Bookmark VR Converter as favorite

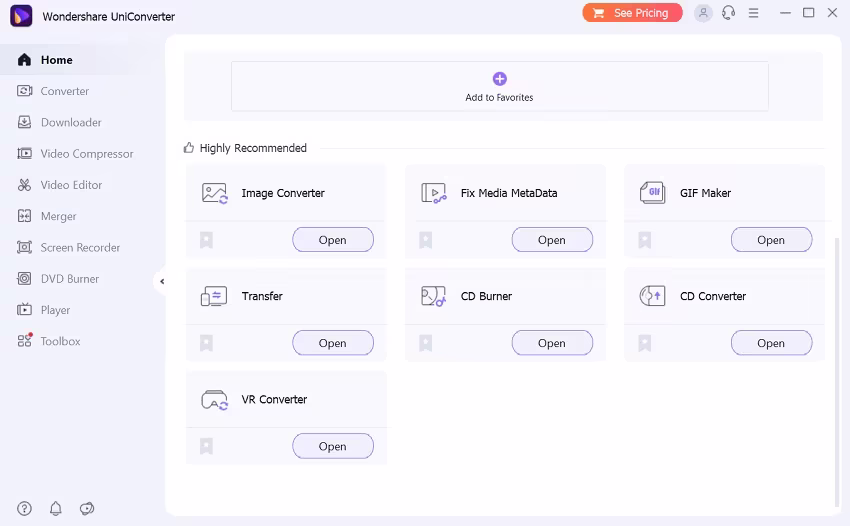[207, 446]
